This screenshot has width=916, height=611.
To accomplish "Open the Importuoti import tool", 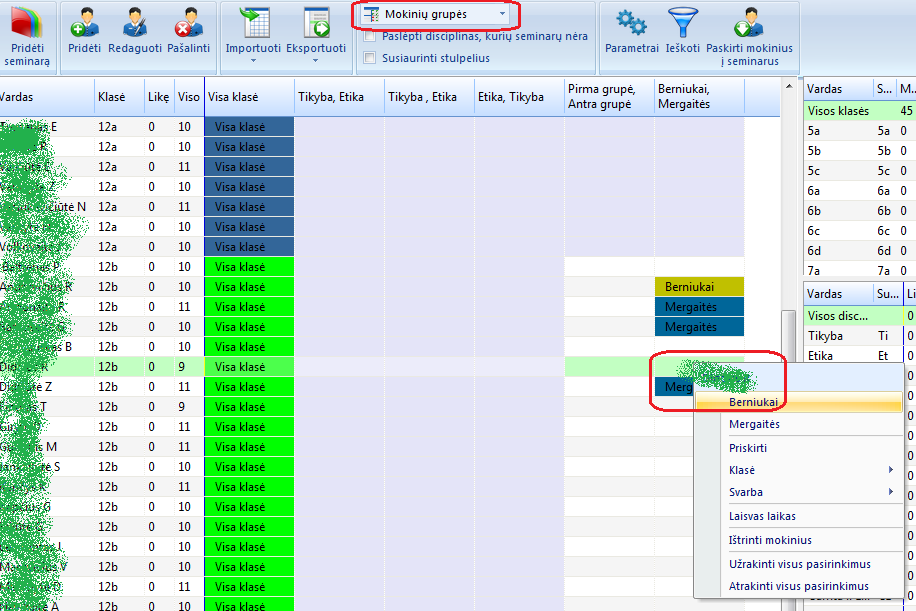I will click(x=252, y=23).
